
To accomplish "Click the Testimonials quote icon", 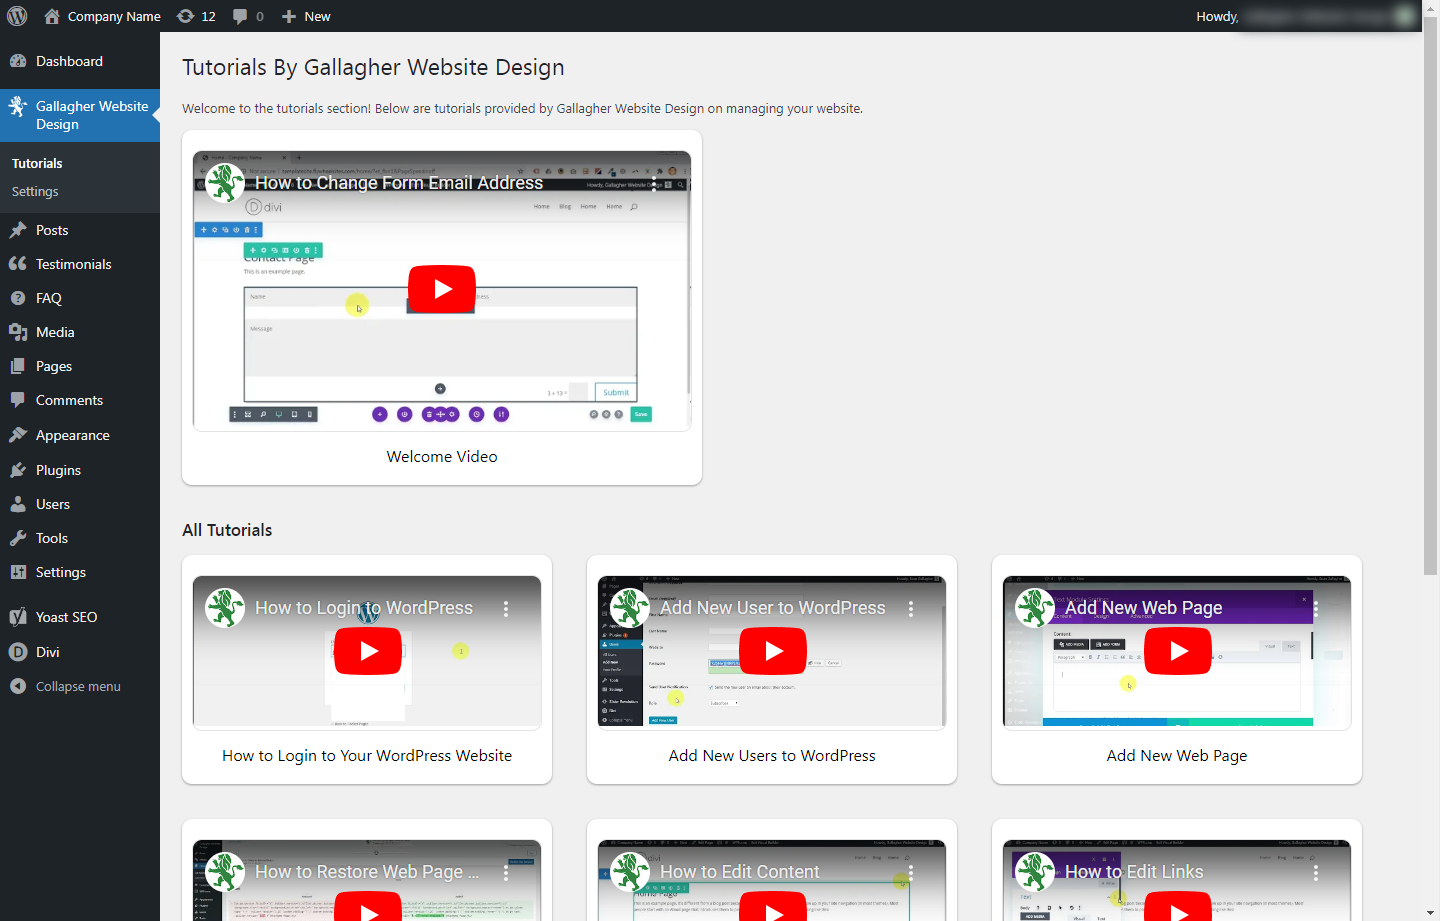I will tap(17, 264).
